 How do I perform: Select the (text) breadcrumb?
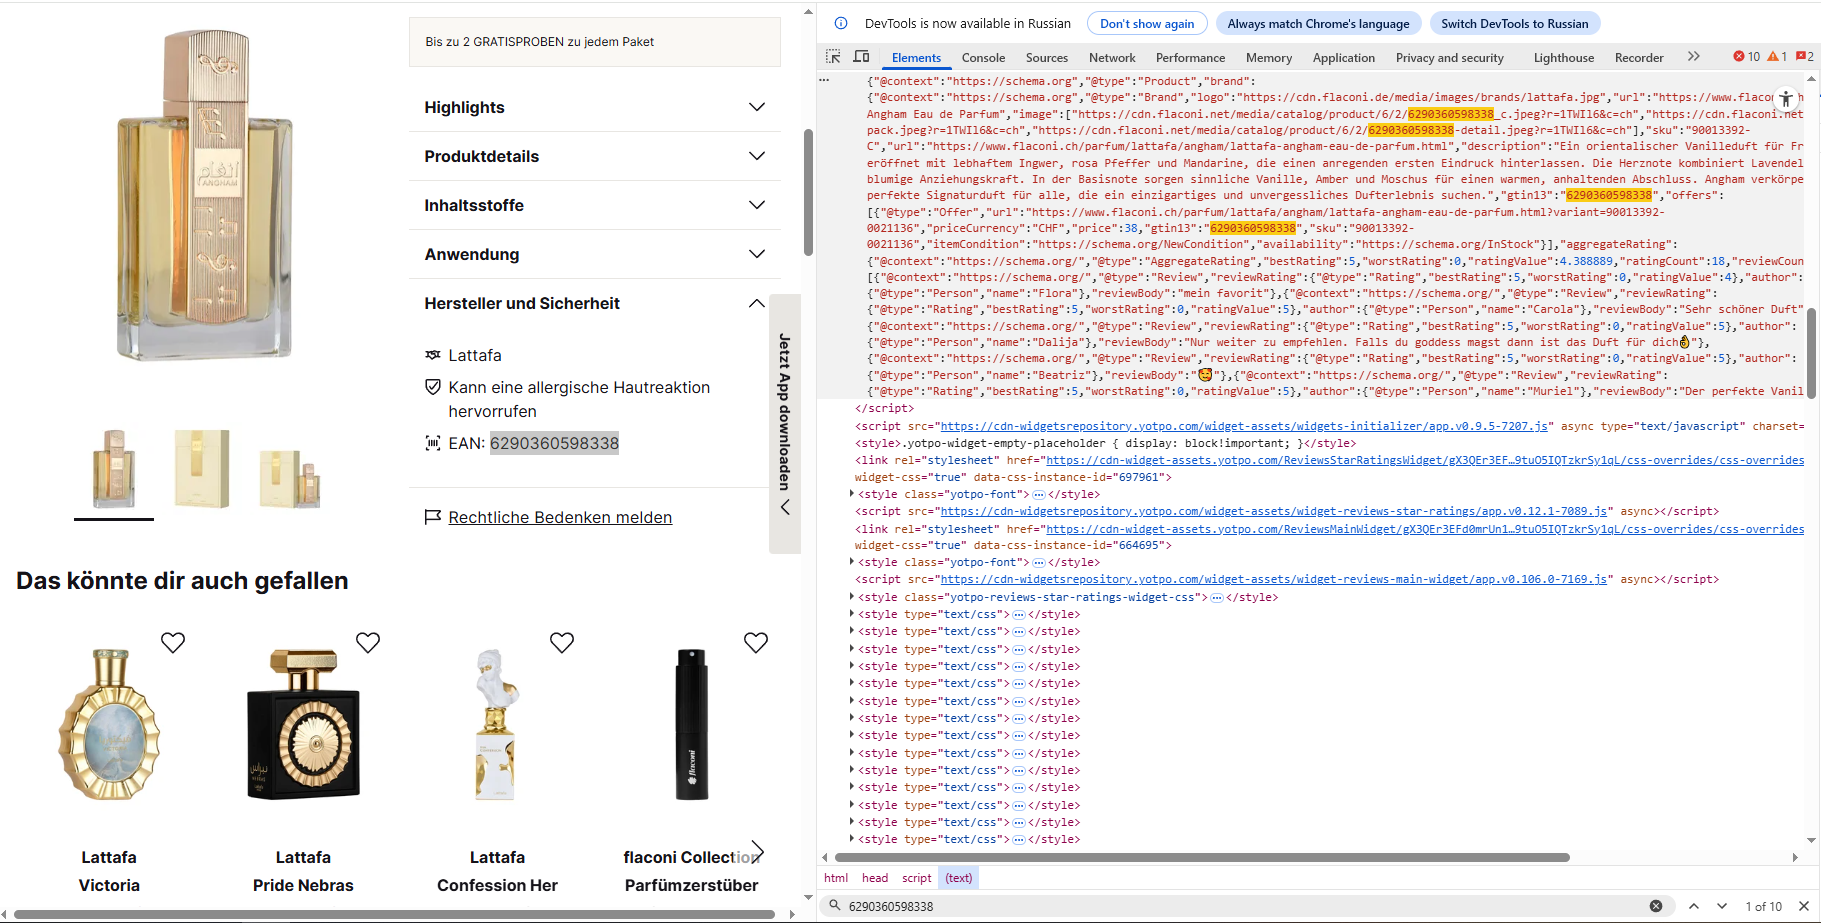click(959, 878)
